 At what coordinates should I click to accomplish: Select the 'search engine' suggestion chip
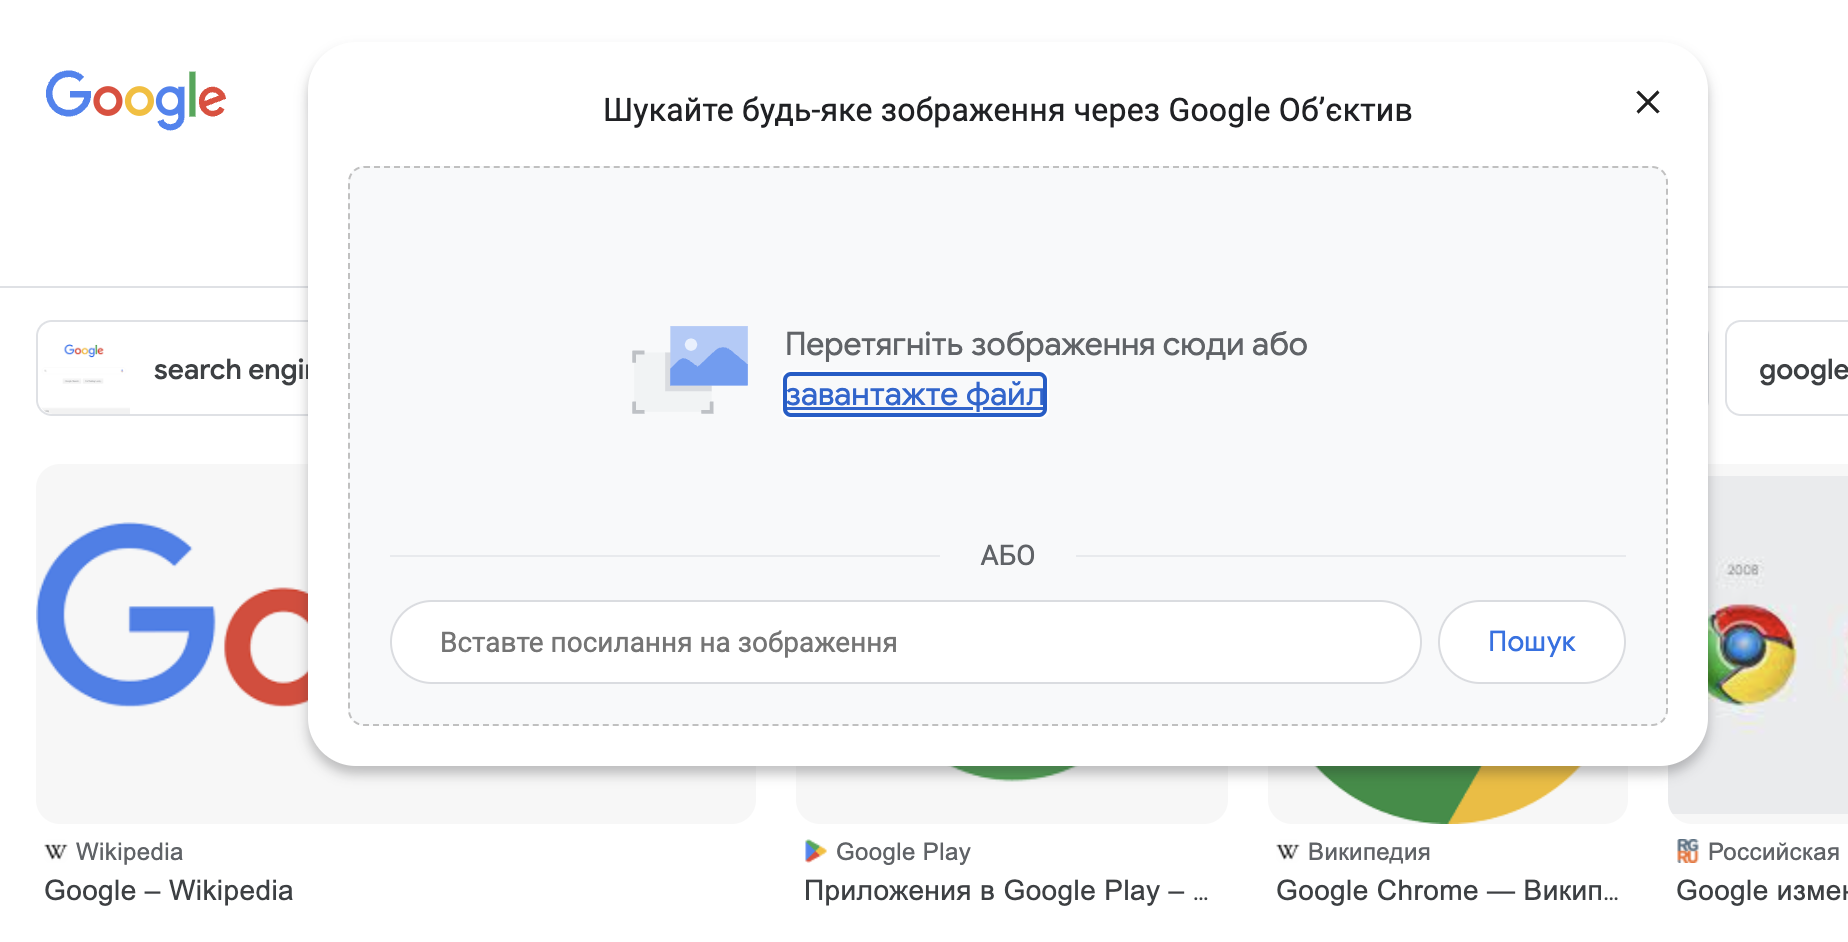coord(173,368)
